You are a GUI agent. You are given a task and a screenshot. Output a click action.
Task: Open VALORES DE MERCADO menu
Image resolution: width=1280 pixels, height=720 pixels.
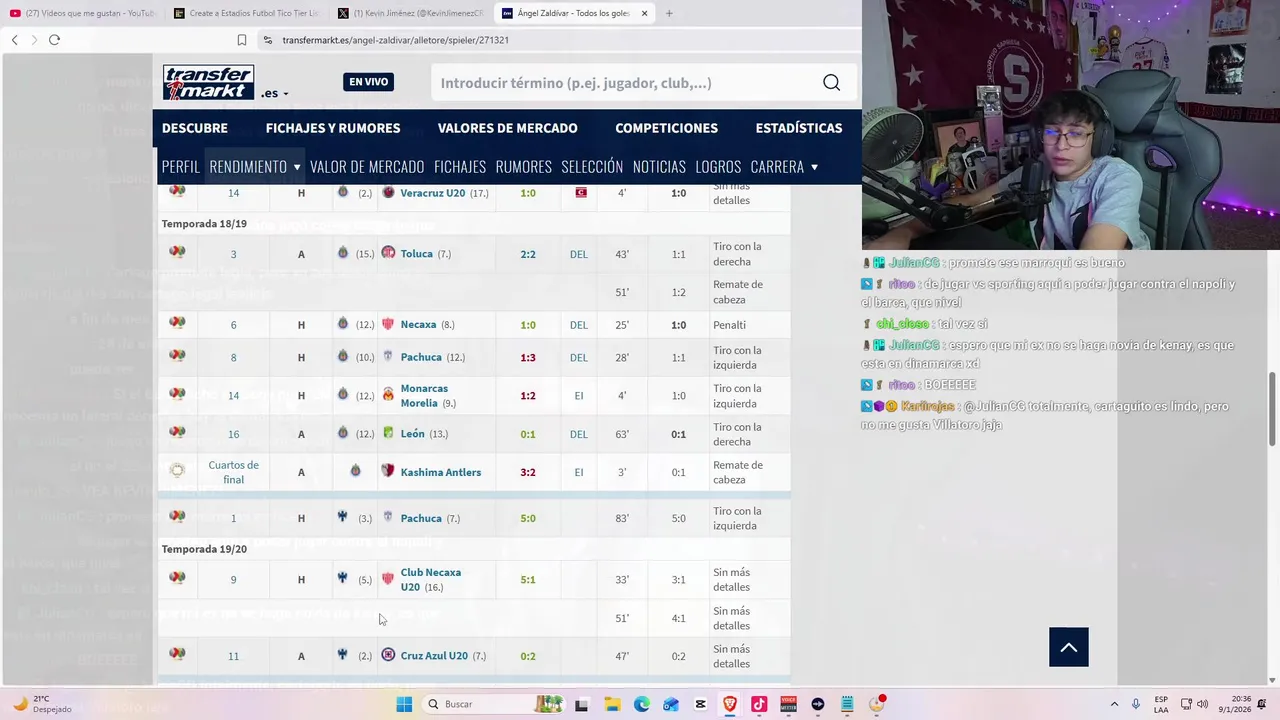click(x=507, y=128)
